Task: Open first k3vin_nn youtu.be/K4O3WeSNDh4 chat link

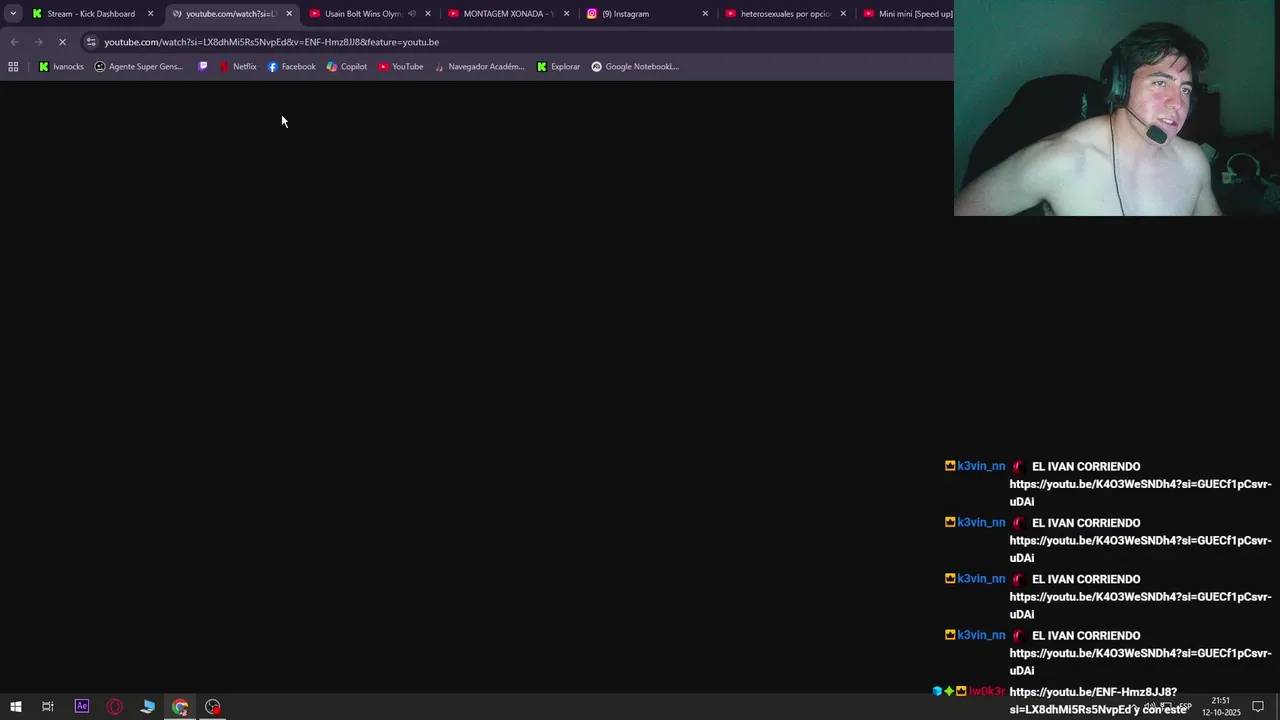Action: point(1140,493)
